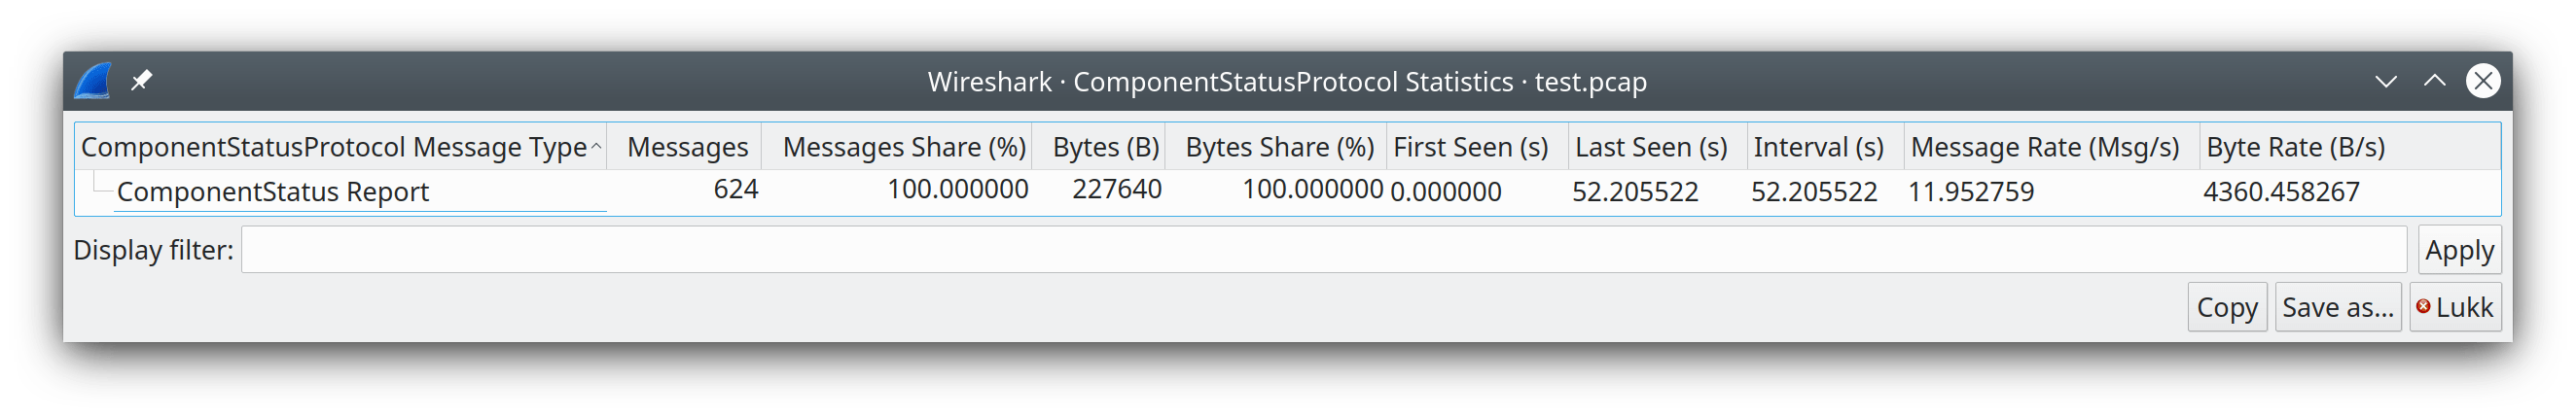Open the Save as... dialog
2576x417 pixels.
[x=2337, y=307]
